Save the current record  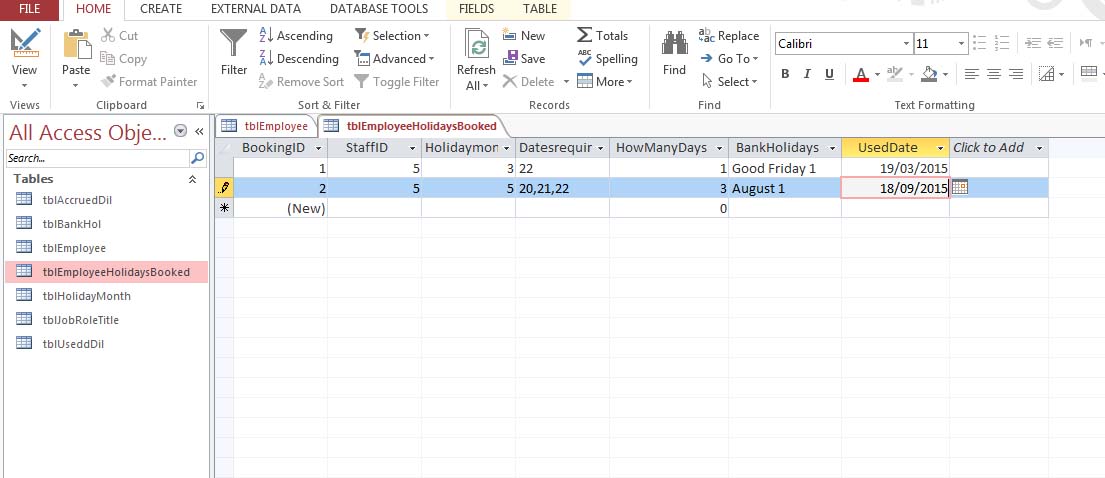[524, 59]
